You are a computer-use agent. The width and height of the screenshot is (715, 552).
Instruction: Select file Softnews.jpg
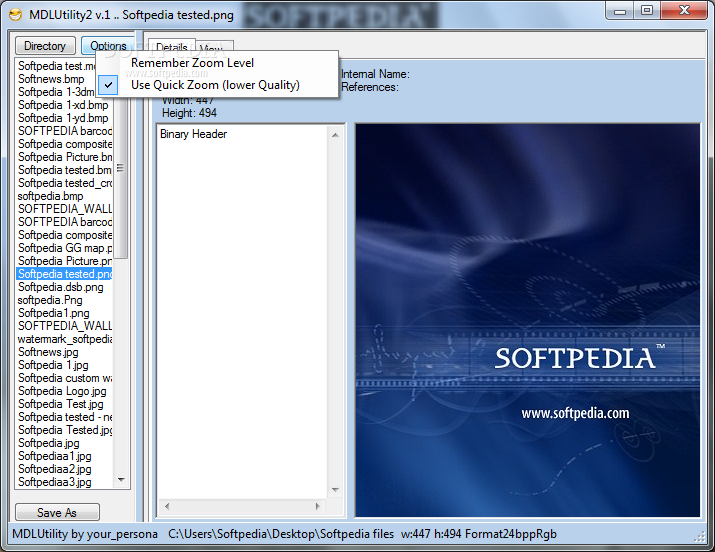[48, 352]
